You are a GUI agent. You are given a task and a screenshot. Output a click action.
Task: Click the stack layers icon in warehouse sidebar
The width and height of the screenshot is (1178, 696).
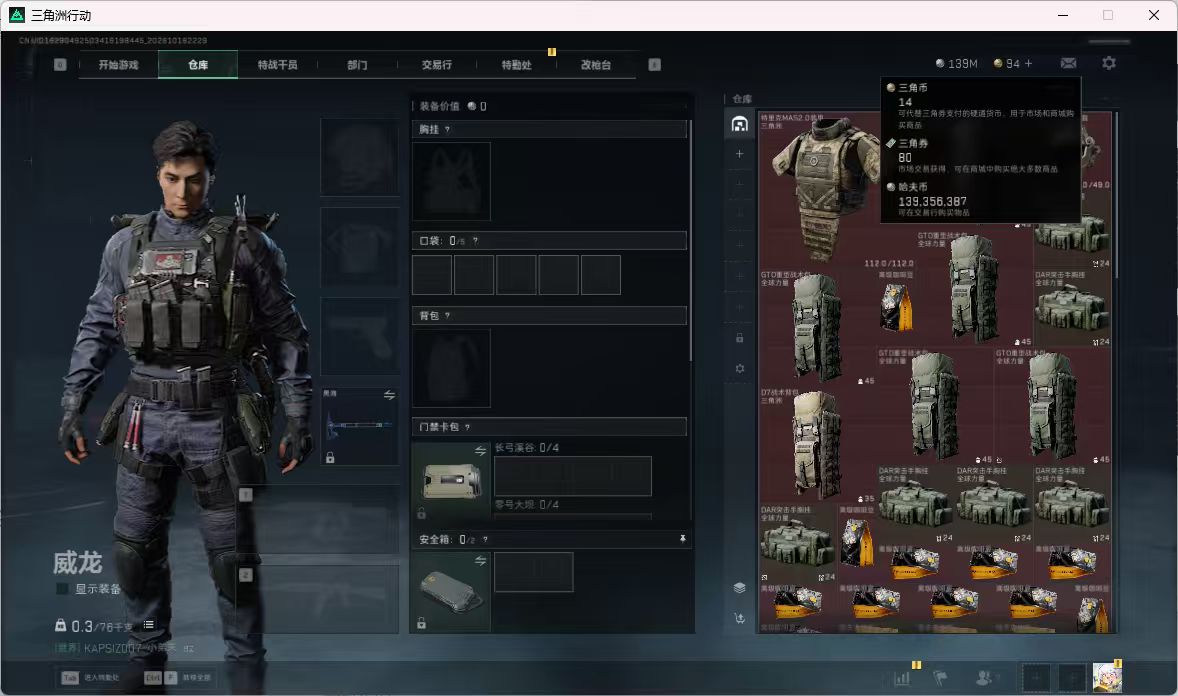(739, 588)
